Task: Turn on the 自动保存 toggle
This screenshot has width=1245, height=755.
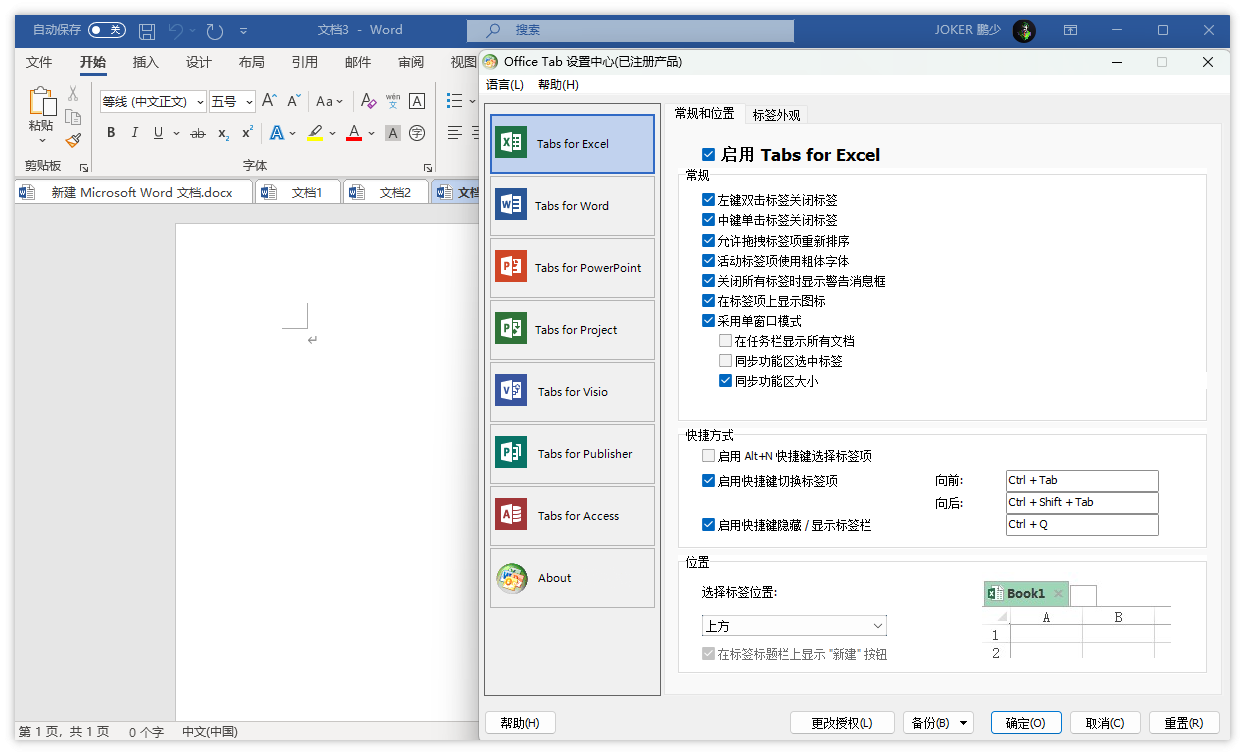Action: point(106,30)
